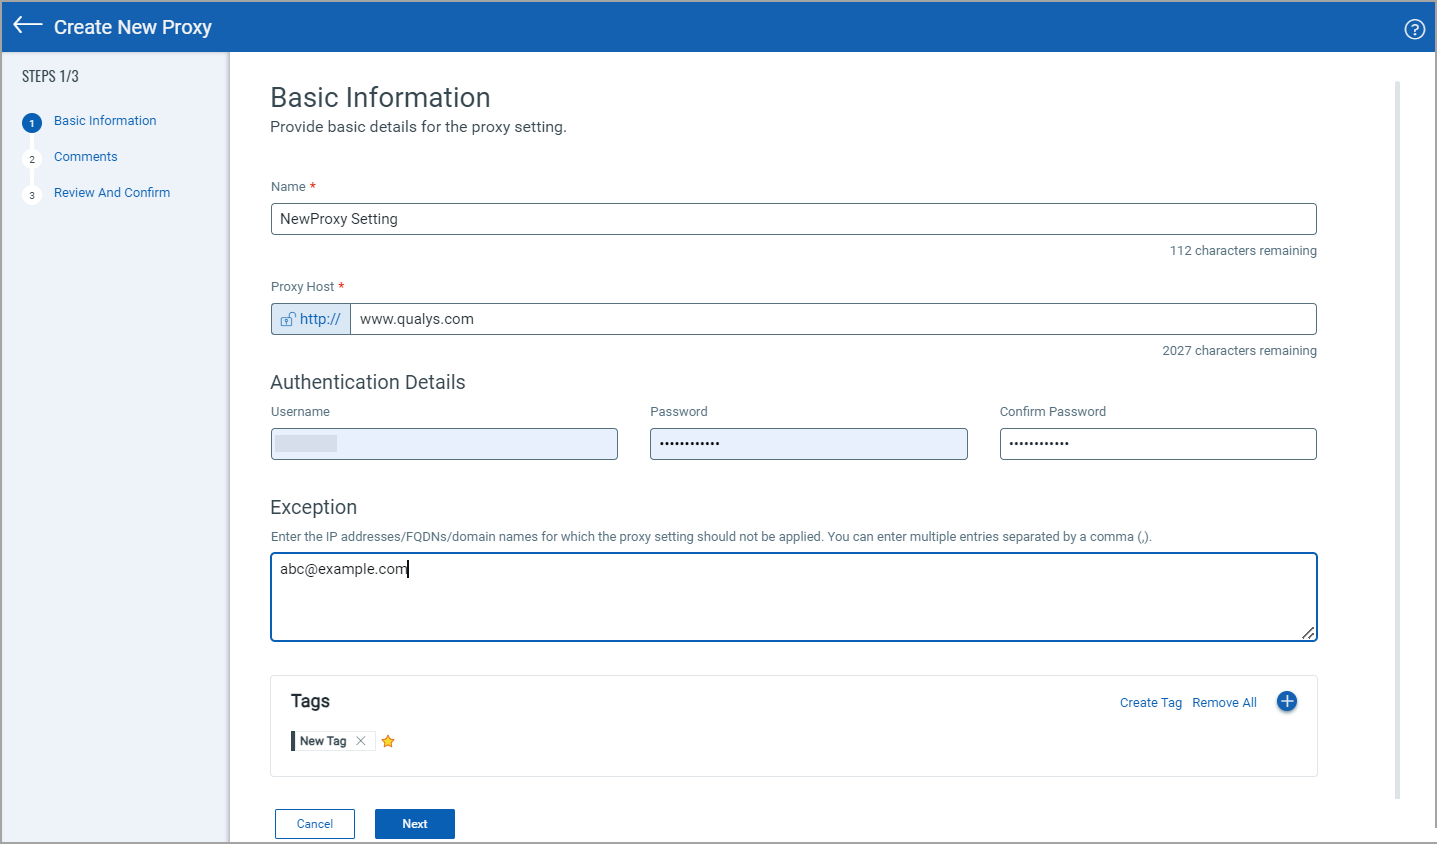This screenshot has height=844, width=1437.
Task: Go to Basic Information step
Action: [105, 121]
